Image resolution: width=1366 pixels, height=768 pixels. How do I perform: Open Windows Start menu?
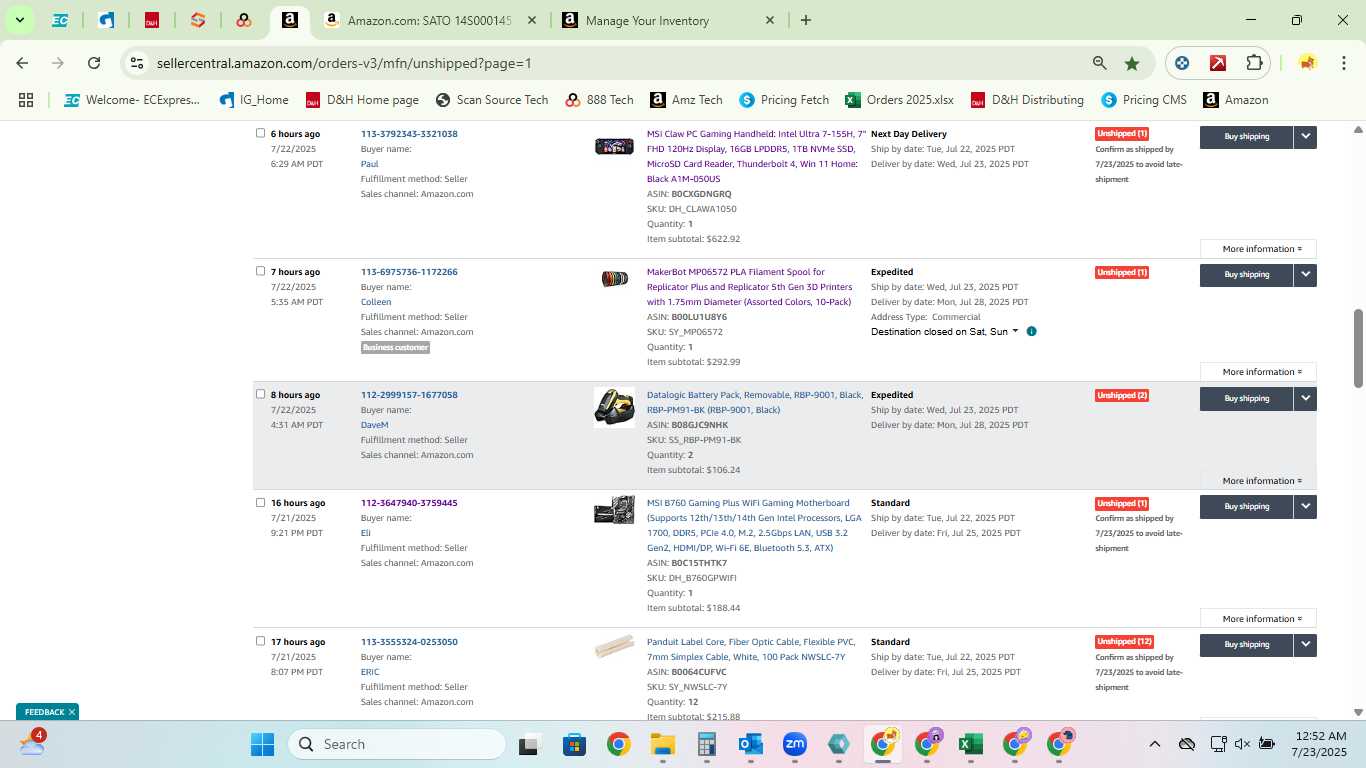(x=262, y=744)
